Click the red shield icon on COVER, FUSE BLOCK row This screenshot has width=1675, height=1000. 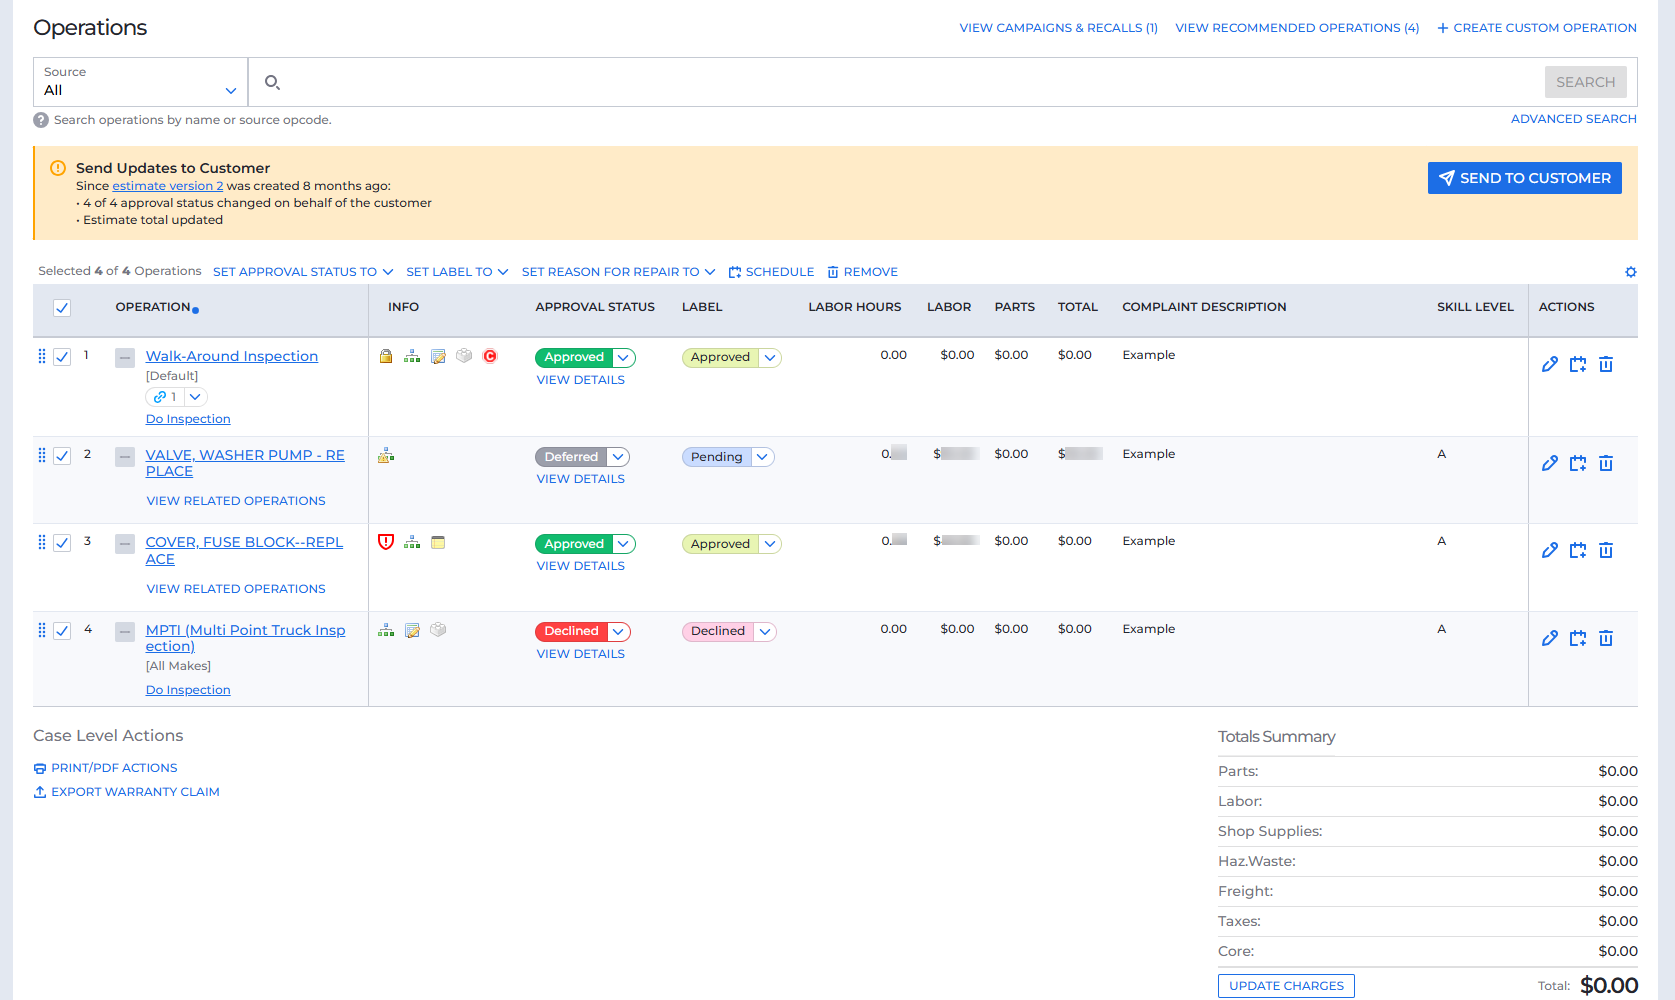click(386, 542)
